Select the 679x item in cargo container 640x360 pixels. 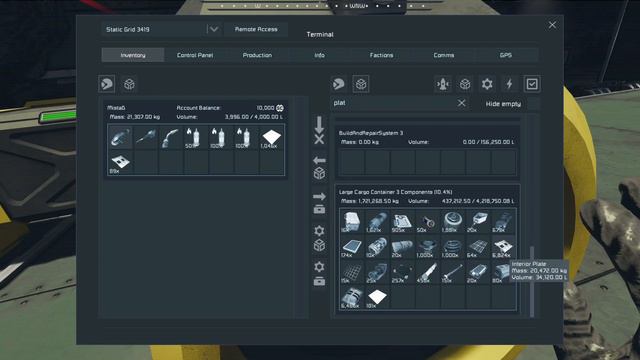504,222
